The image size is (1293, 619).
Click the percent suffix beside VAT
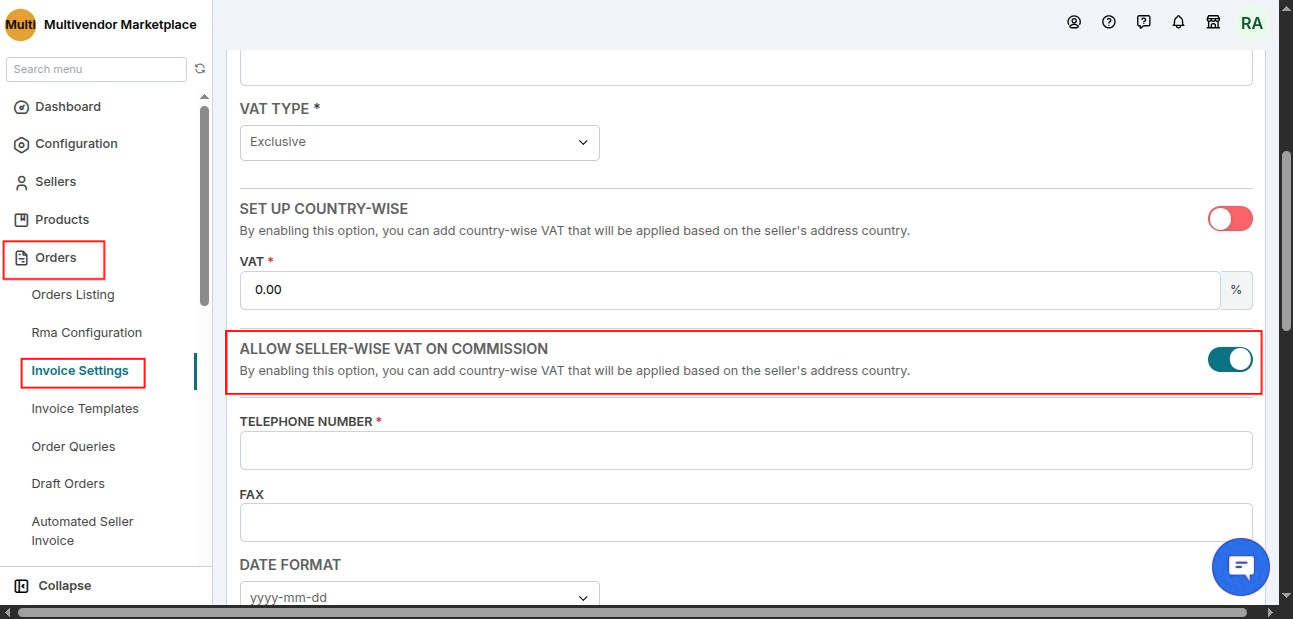(x=1237, y=290)
